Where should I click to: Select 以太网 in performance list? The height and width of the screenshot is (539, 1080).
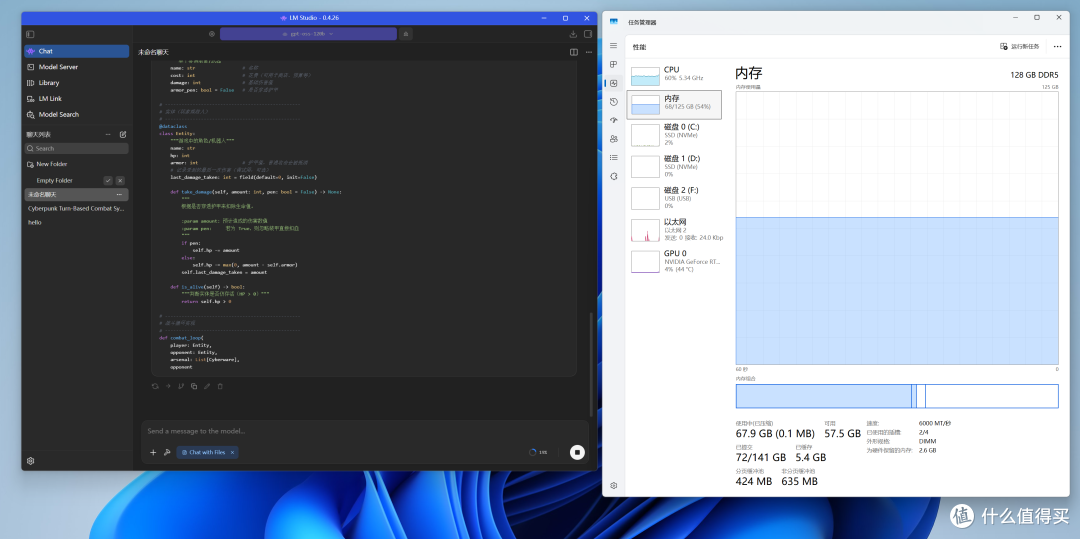pos(675,229)
